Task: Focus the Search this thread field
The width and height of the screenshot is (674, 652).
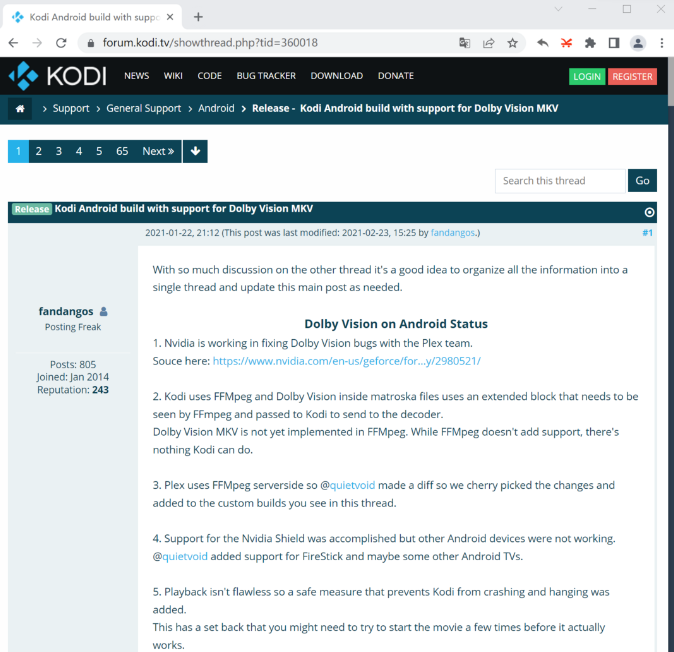Action: (x=560, y=181)
